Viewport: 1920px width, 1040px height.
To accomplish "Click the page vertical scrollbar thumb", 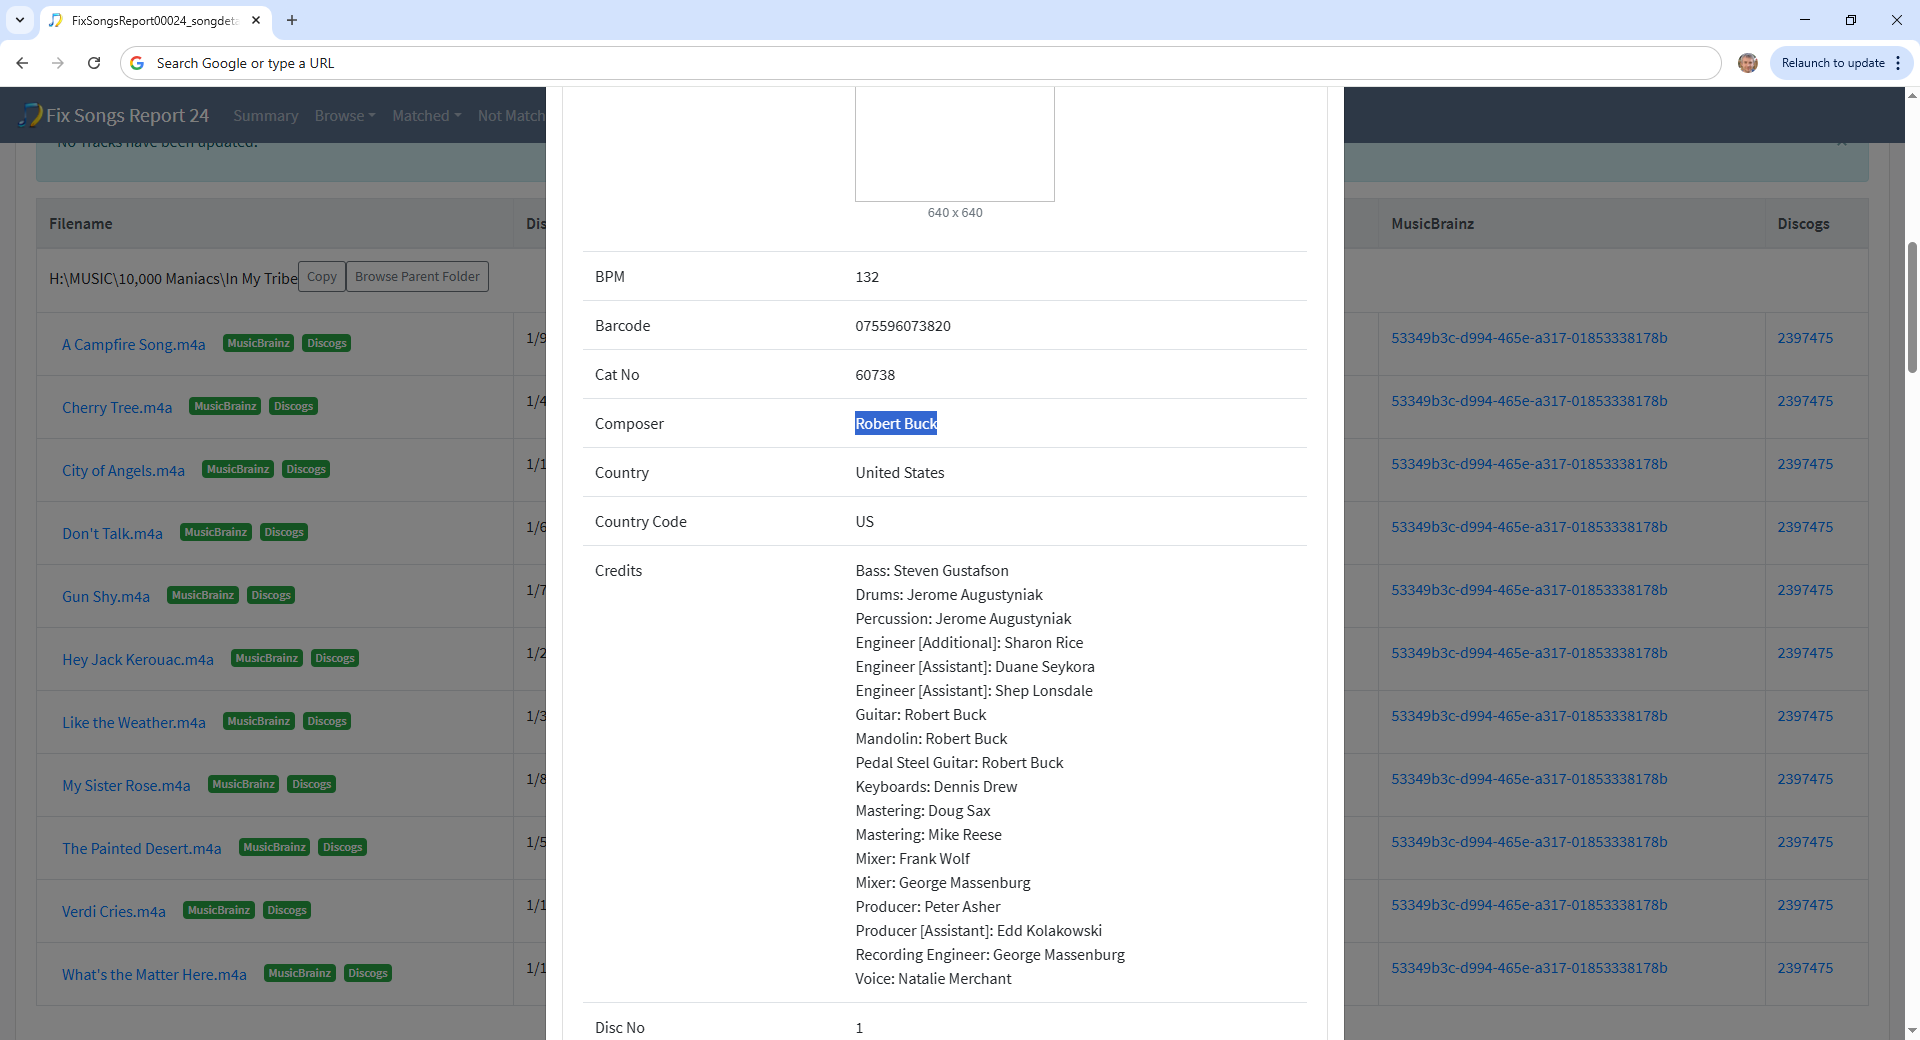I will pyautogui.click(x=1912, y=308).
